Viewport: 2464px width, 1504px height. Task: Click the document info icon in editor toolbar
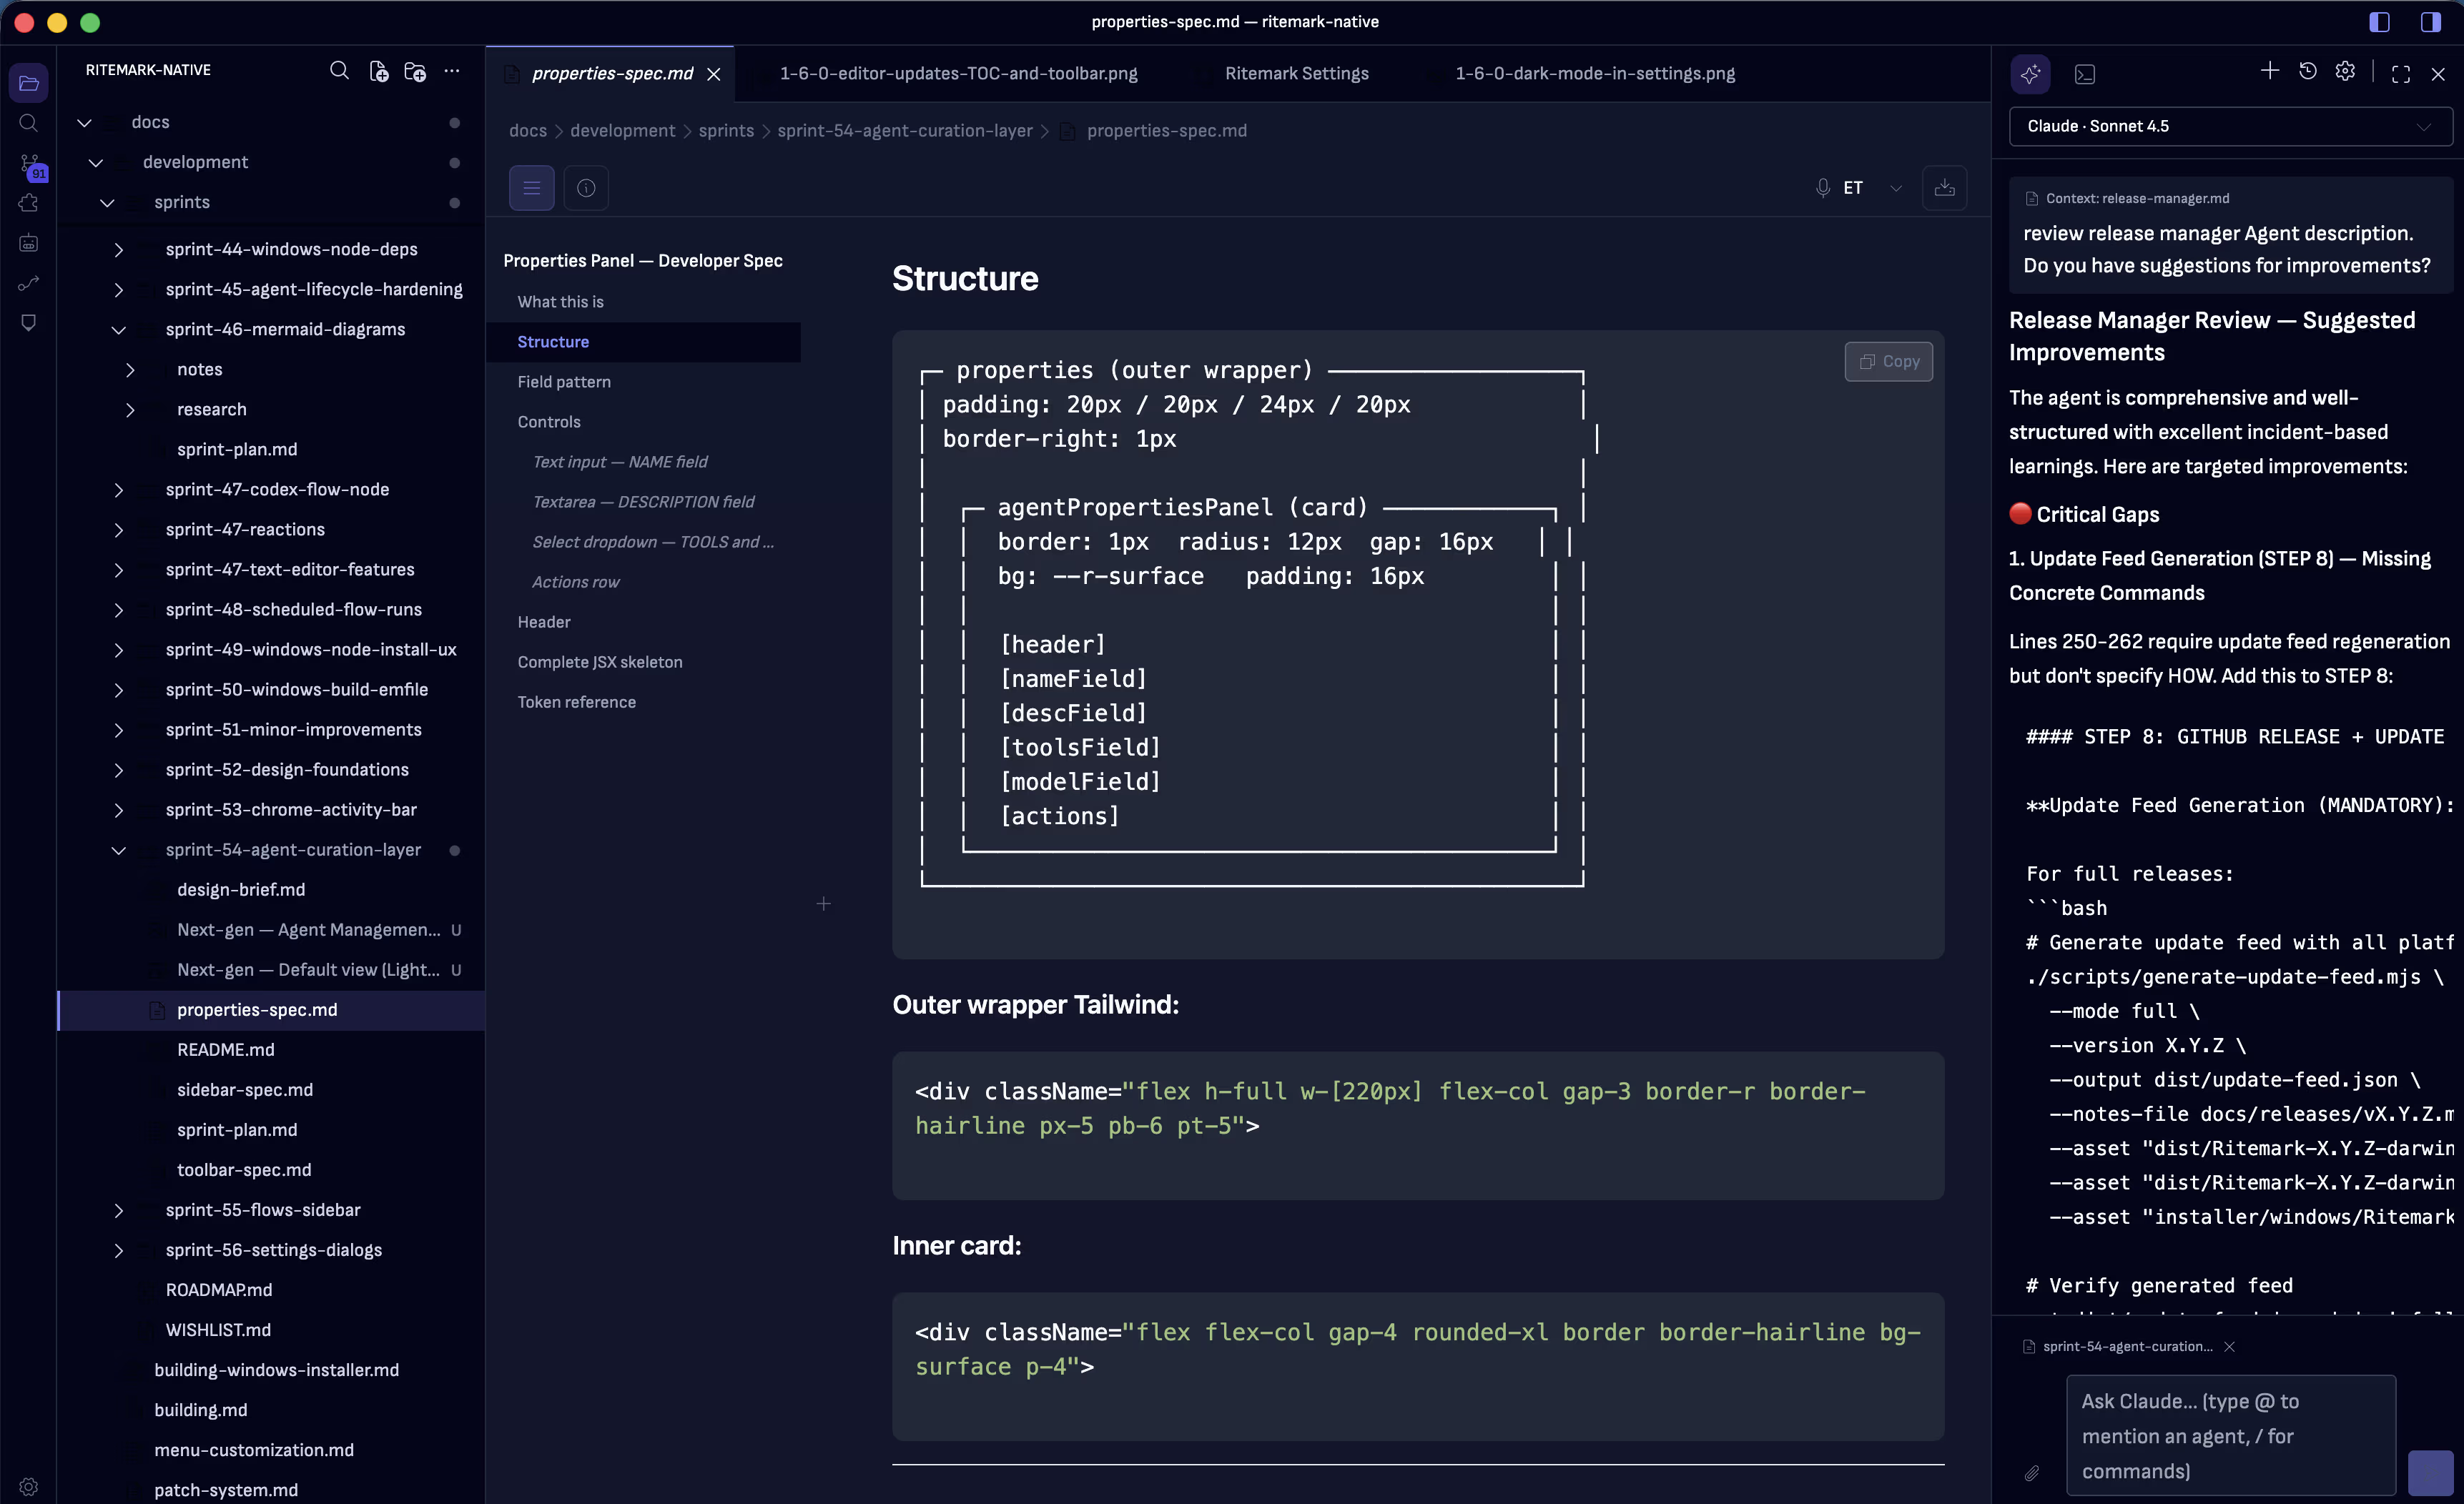(586, 188)
